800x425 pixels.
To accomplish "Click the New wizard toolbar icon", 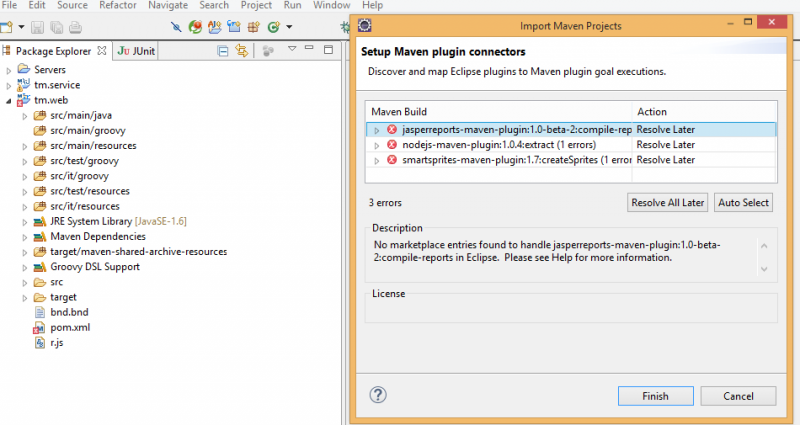I will pyautogui.click(x=7, y=27).
